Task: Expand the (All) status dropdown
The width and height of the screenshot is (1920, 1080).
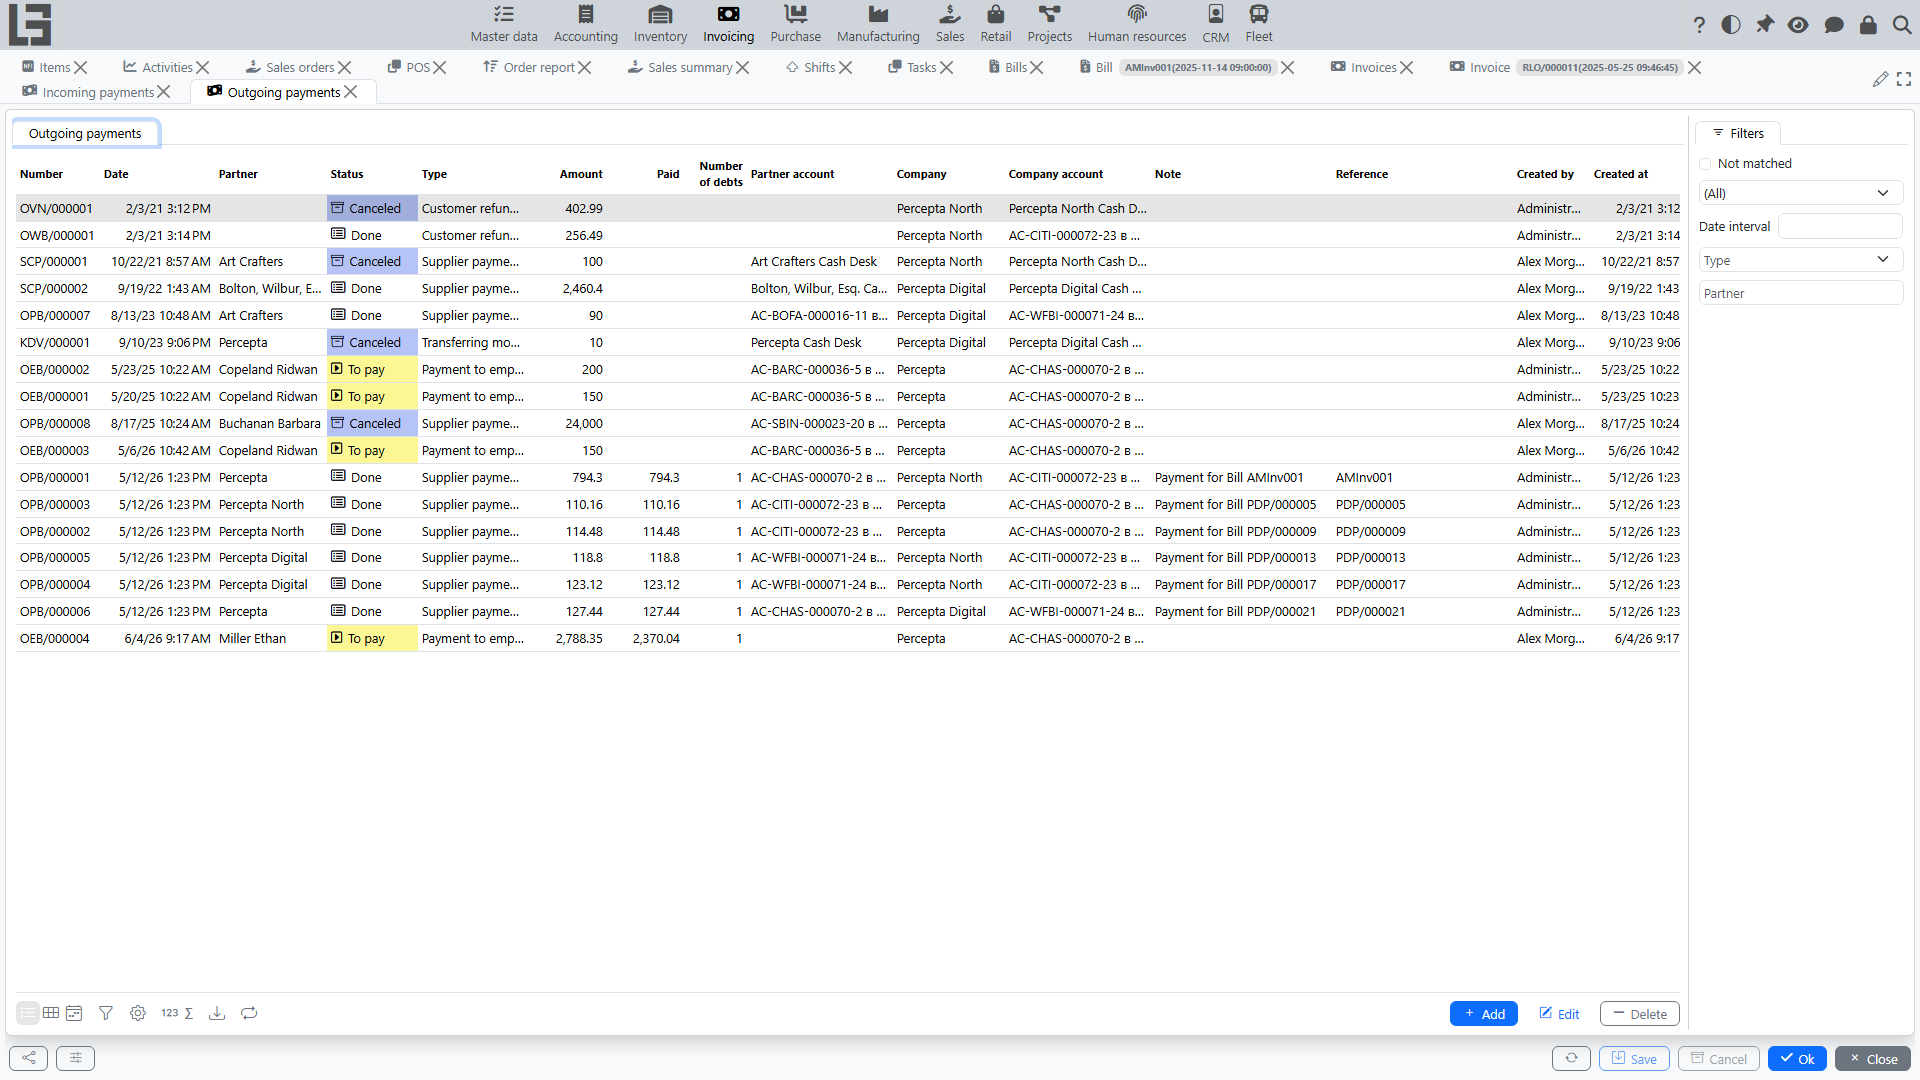Action: [x=1800, y=193]
